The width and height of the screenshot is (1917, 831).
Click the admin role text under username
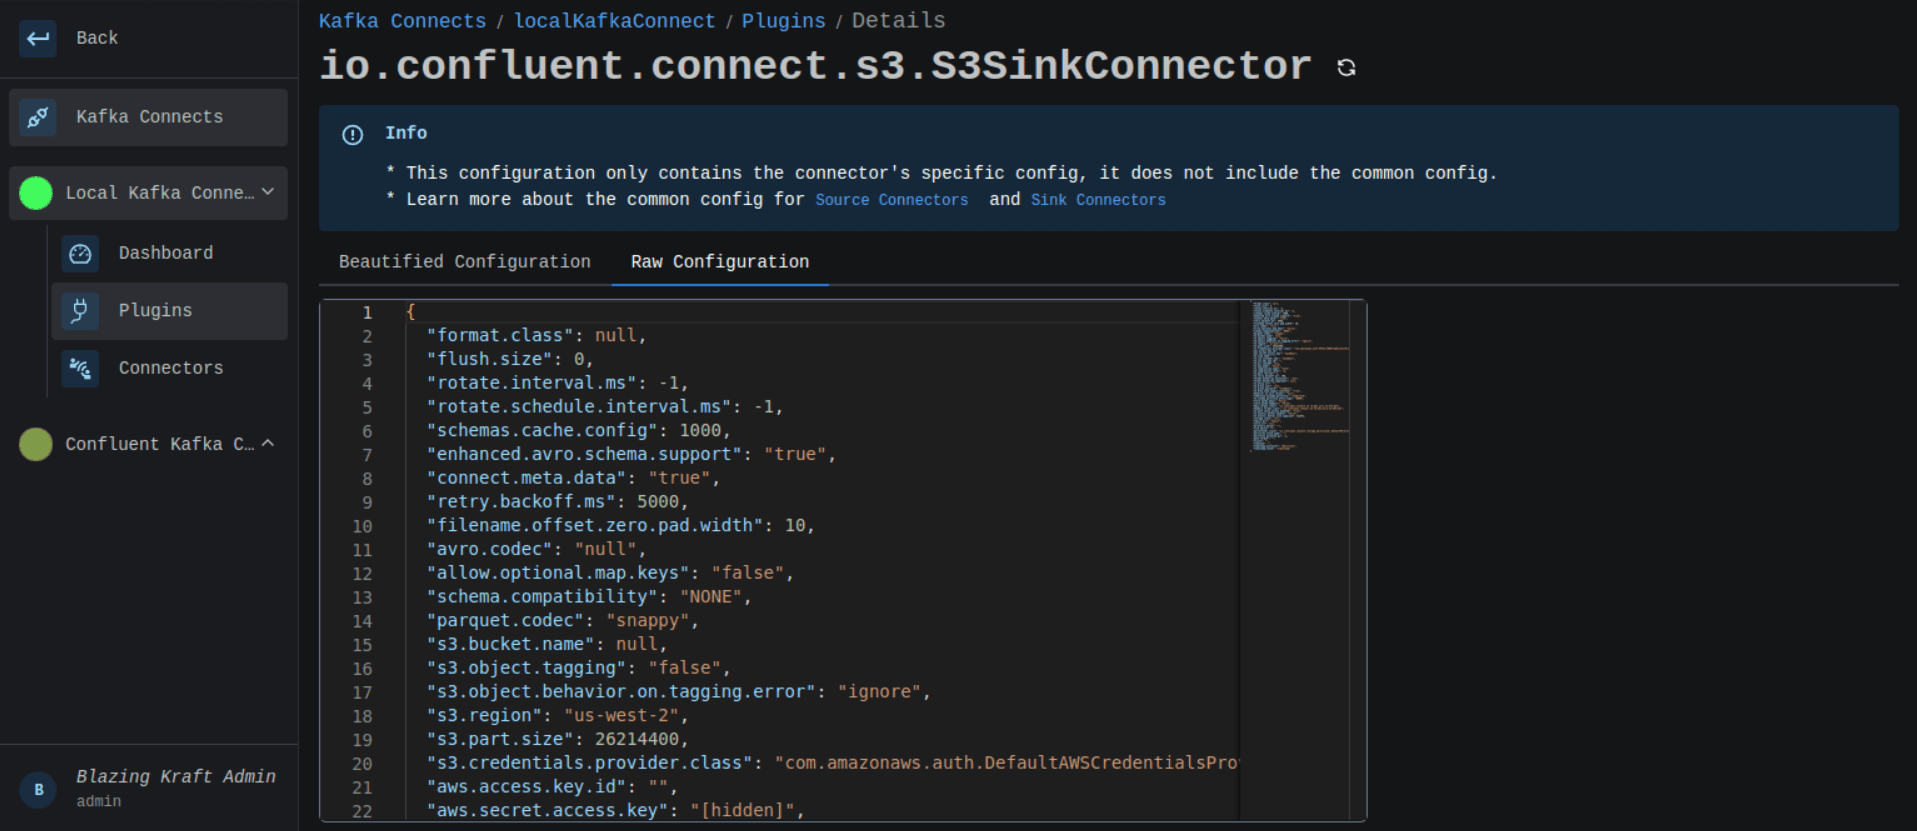[99, 802]
